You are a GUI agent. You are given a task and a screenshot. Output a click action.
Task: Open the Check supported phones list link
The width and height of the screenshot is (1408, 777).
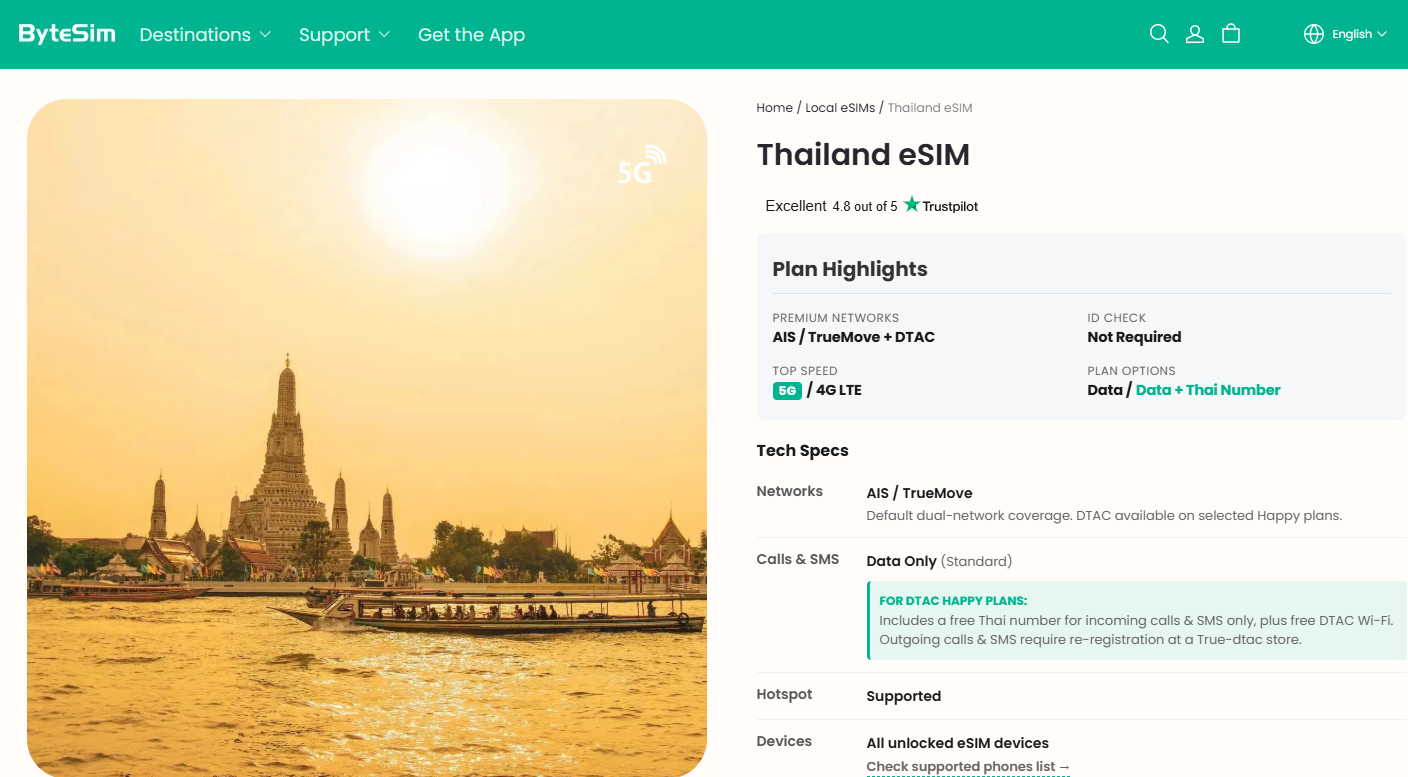[x=968, y=767]
